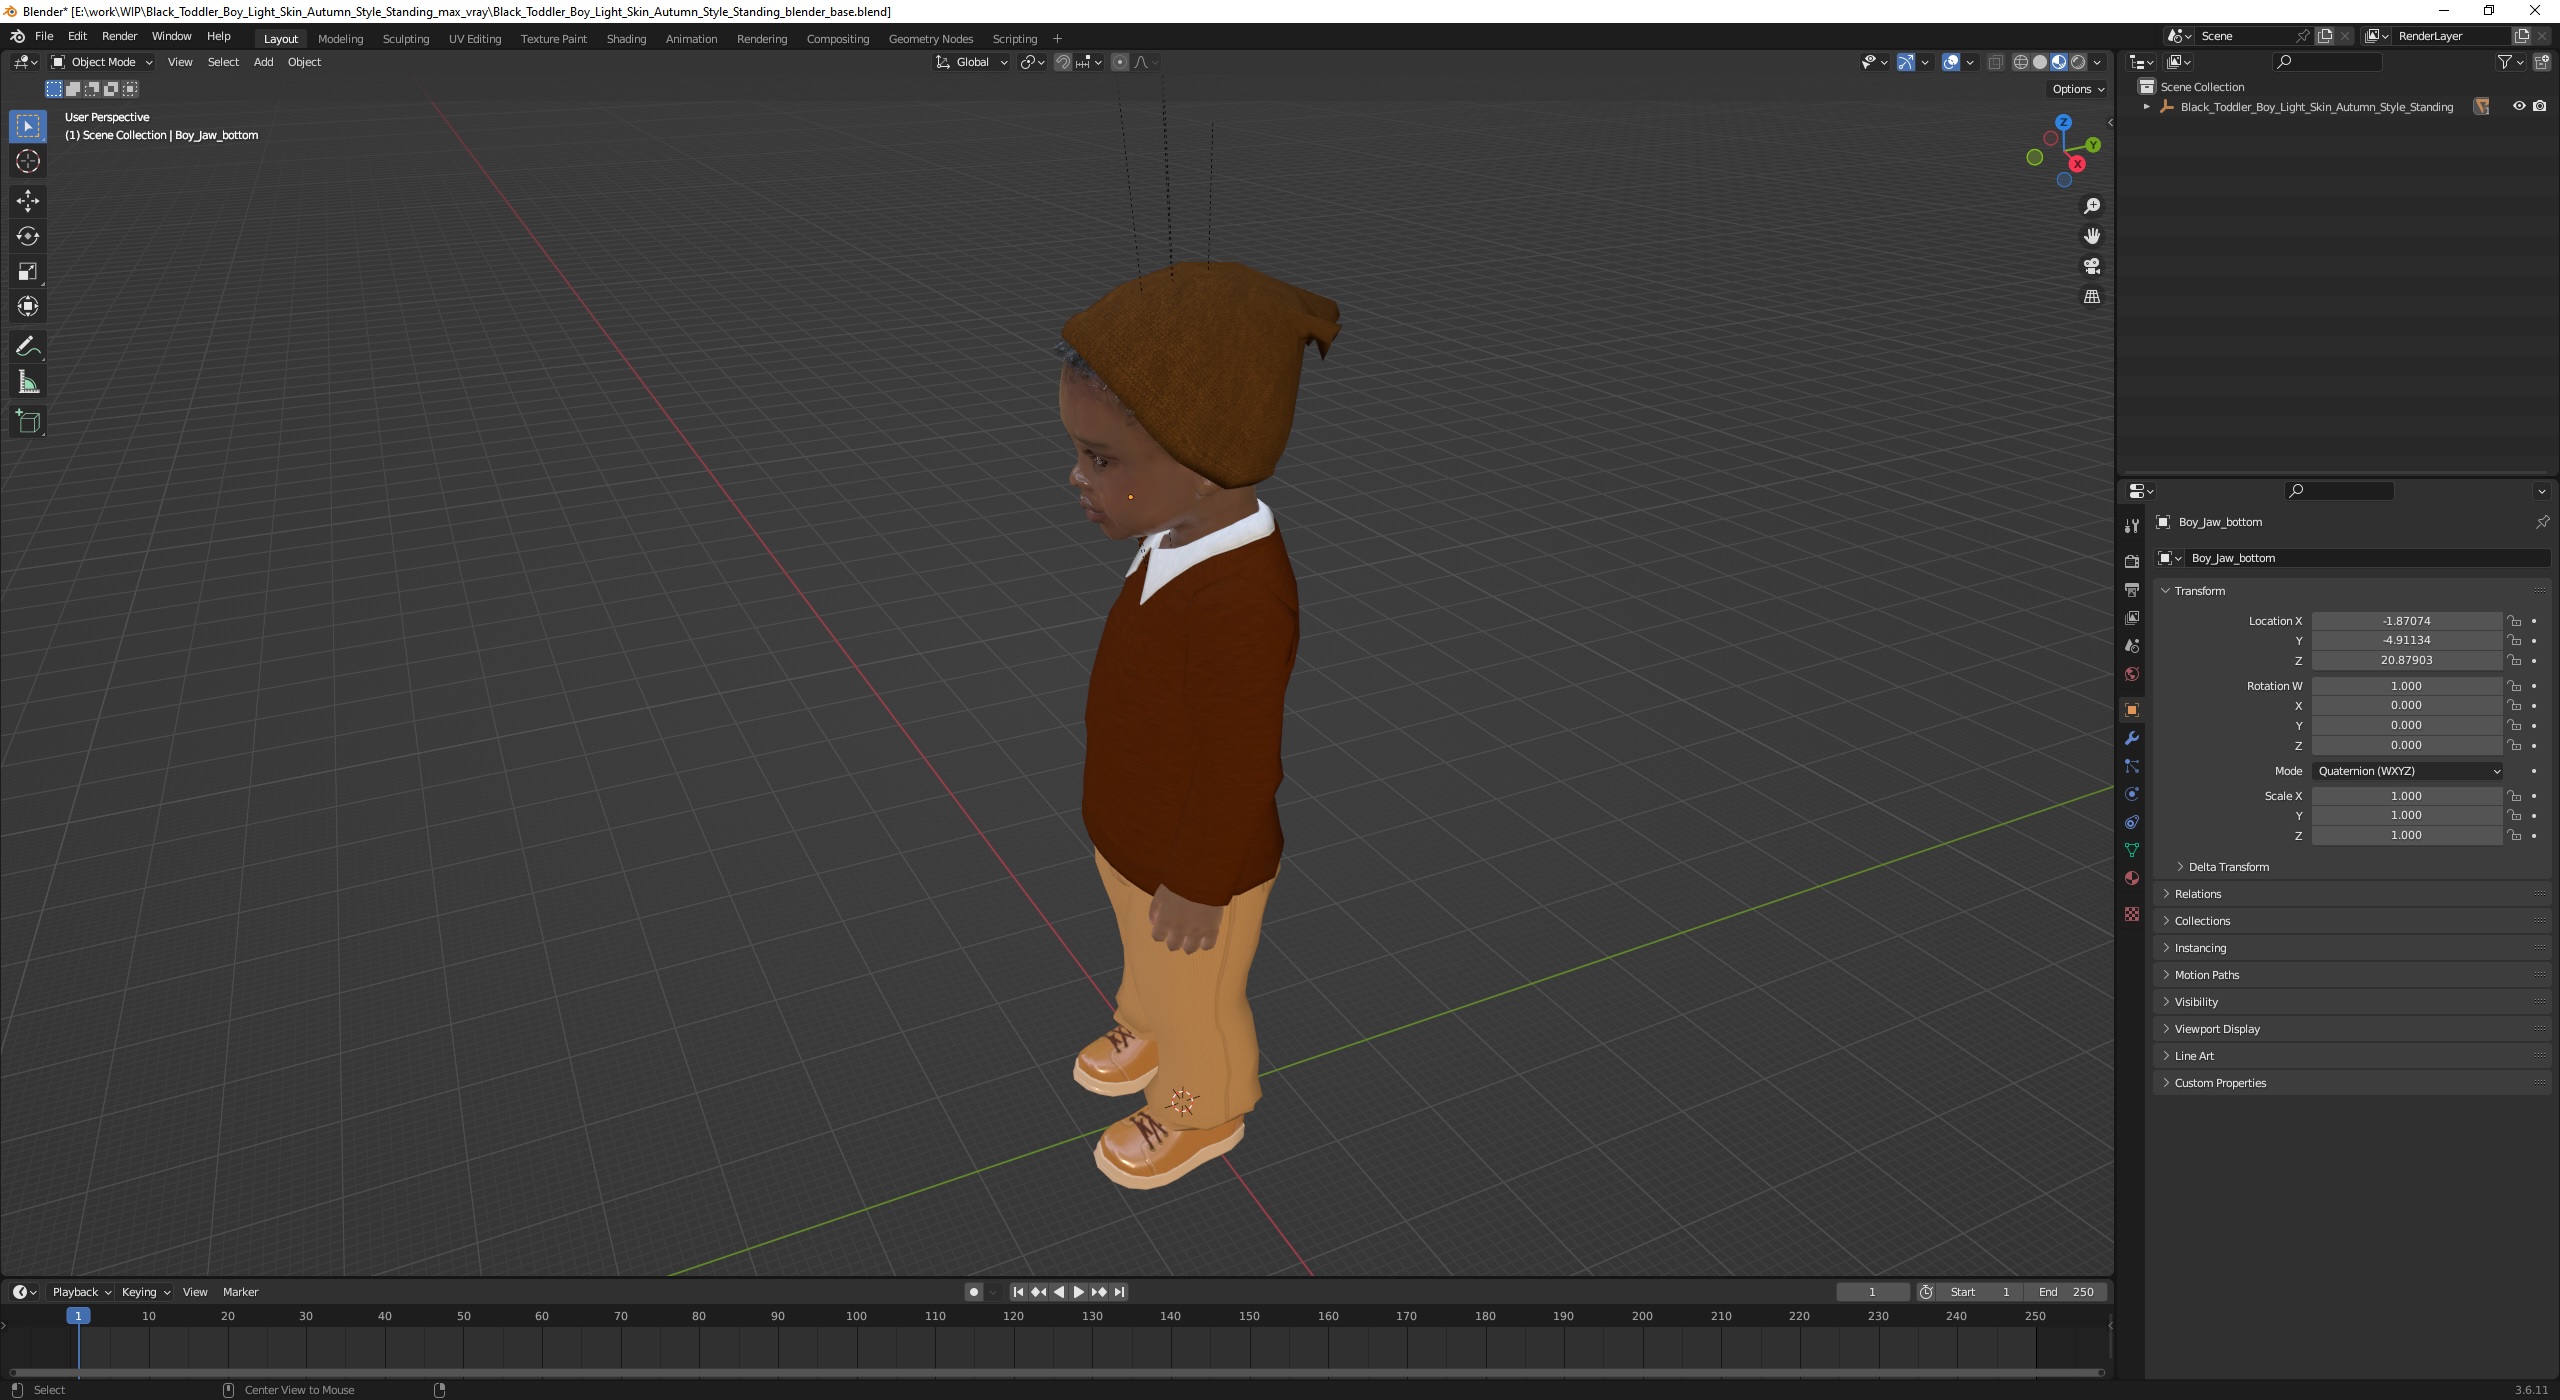
Task: Toggle proportional editing
Action: [x=1120, y=62]
